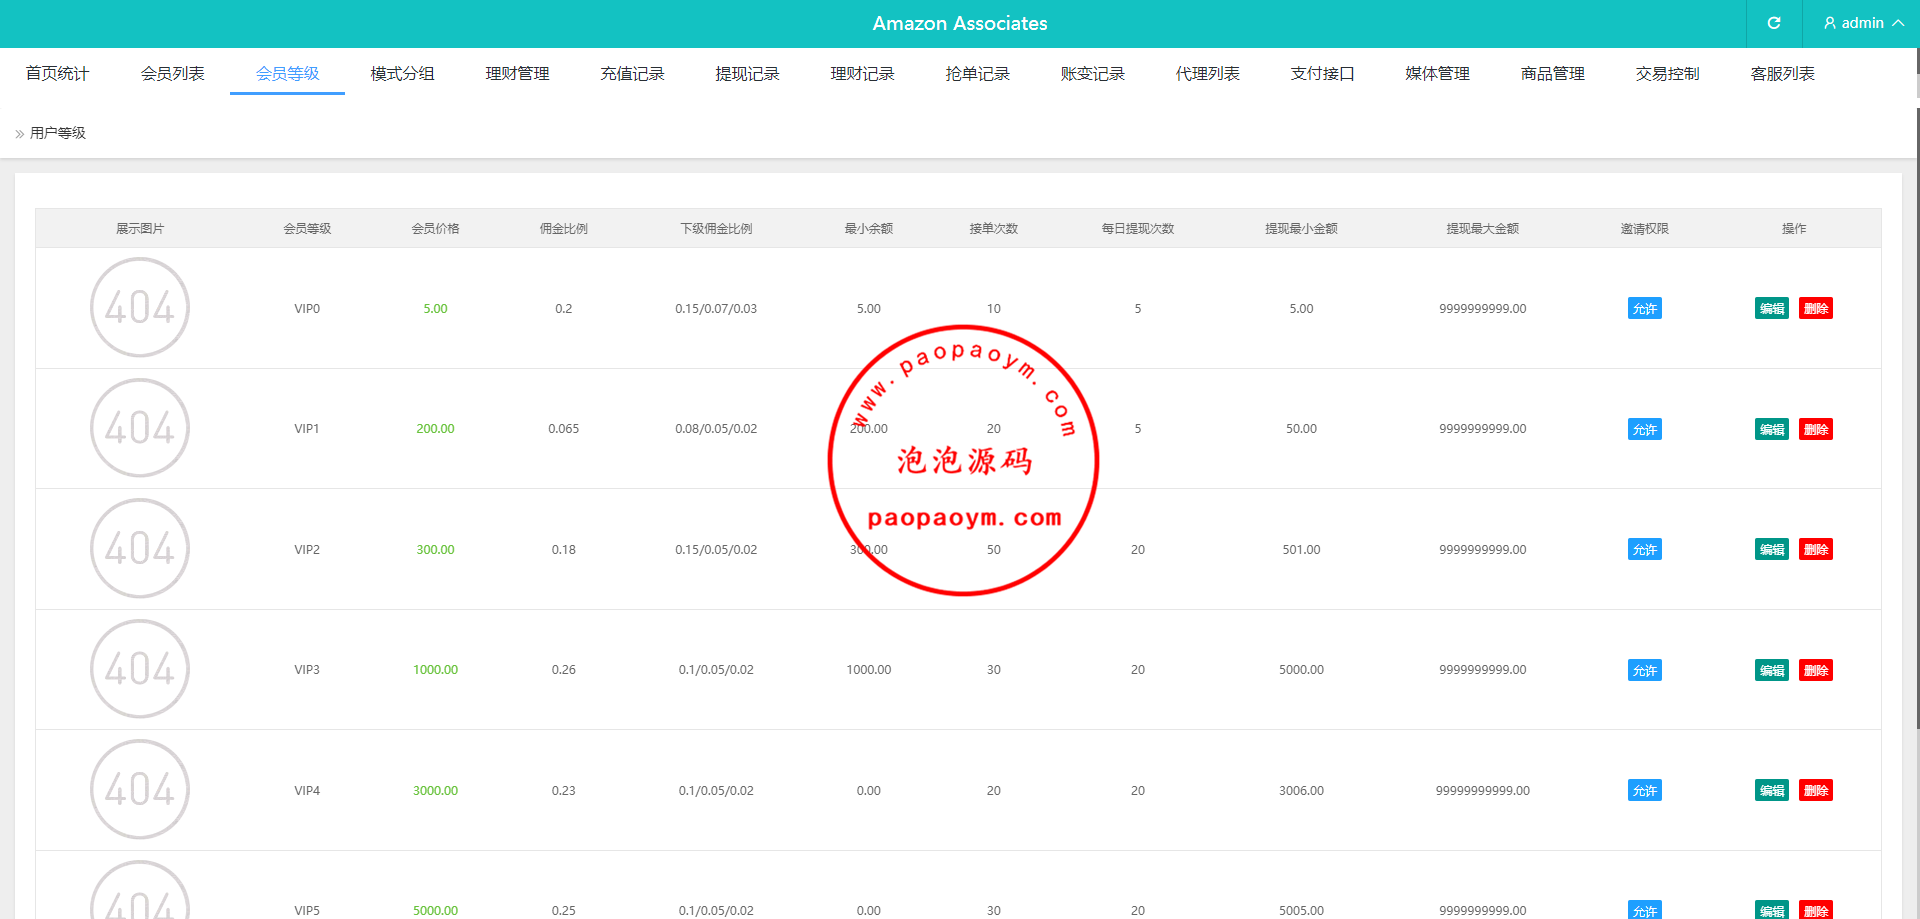Click the refresh icon in the top bar
1920x919 pixels.
click(x=1774, y=23)
